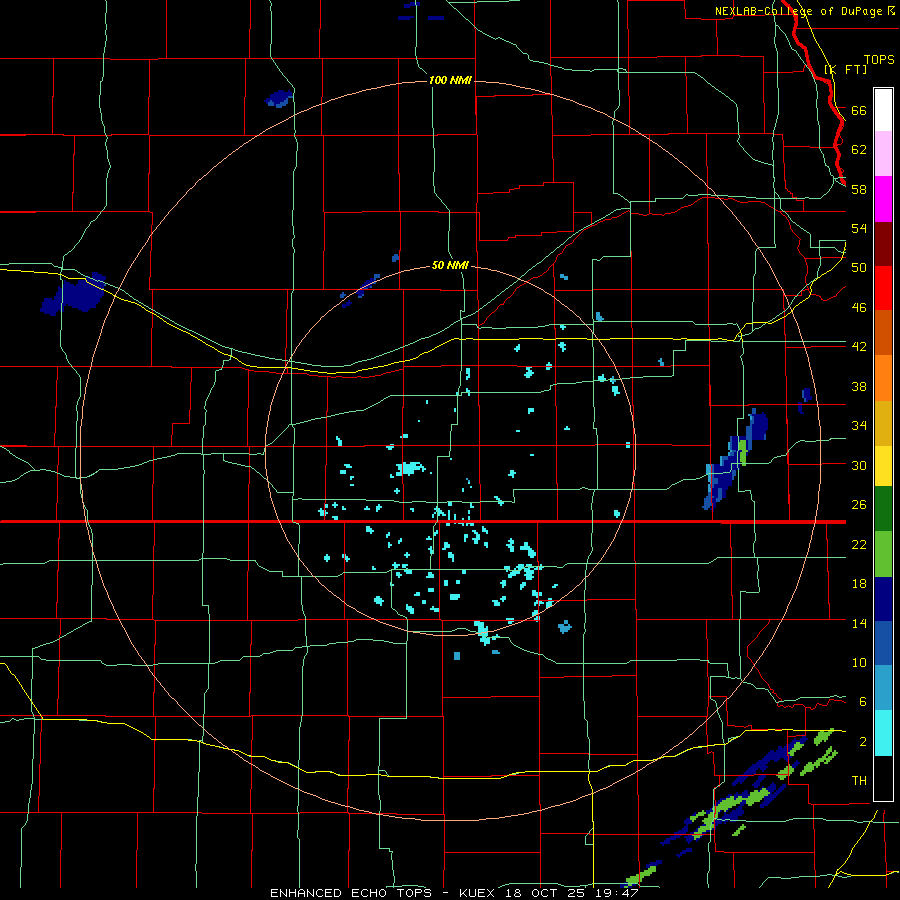Click the magenta legend swatch
Viewport: 900px width, 900px height.
[883, 199]
